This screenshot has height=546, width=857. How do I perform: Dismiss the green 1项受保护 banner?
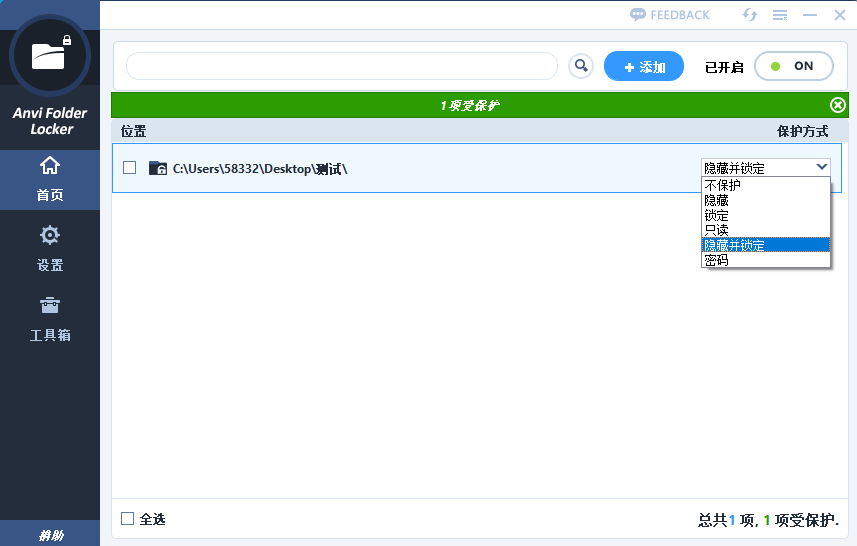(837, 105)
